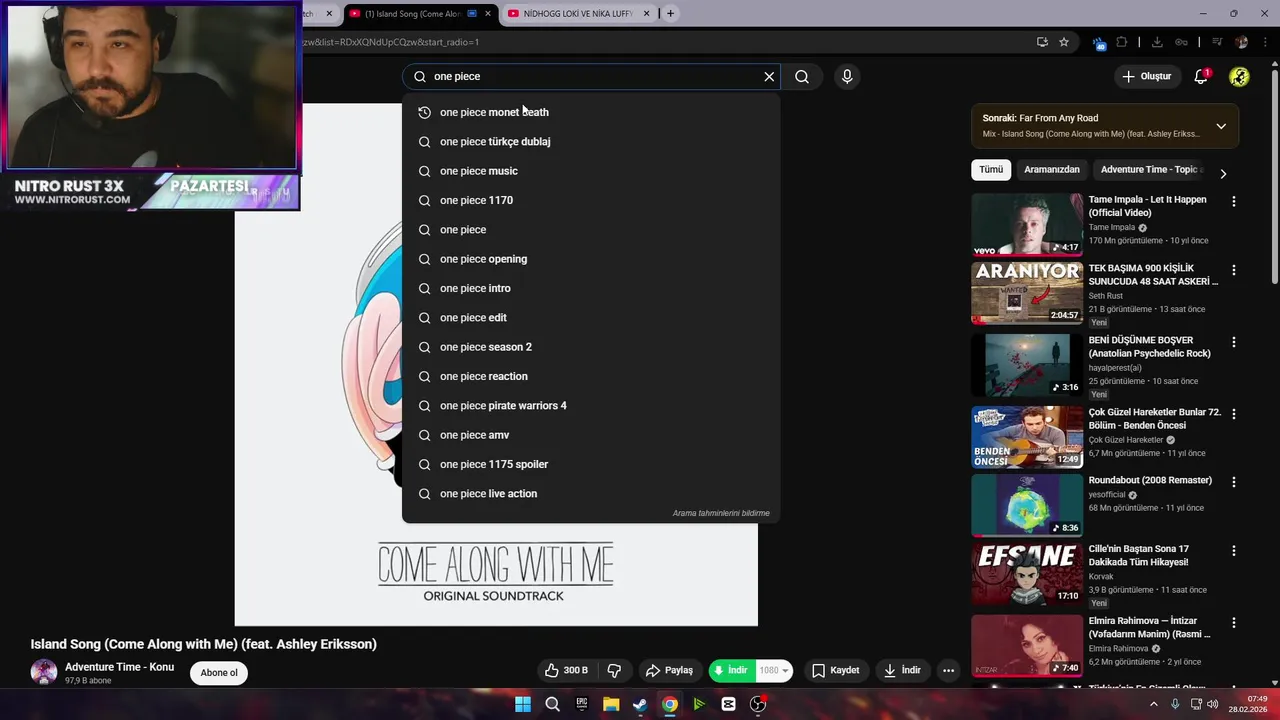This screenshot has width=1280, height=720.
Task: Open volume control in system tray
Action: point(1213,704)
